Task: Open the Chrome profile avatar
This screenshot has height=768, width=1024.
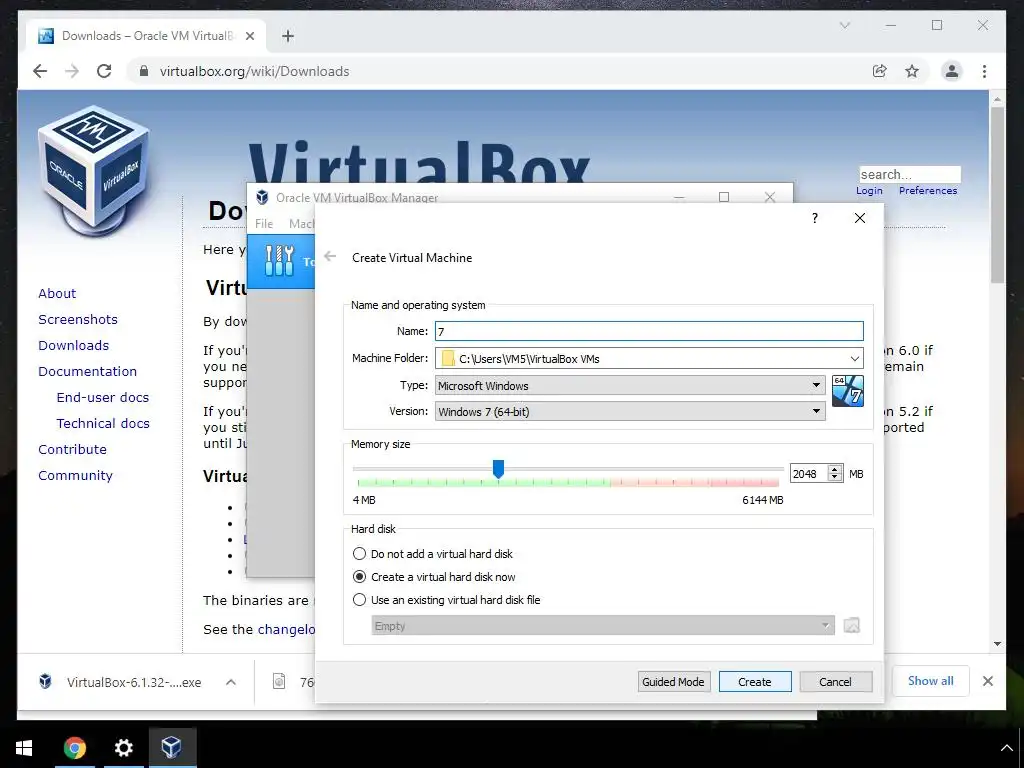Action: coord(952,71)
